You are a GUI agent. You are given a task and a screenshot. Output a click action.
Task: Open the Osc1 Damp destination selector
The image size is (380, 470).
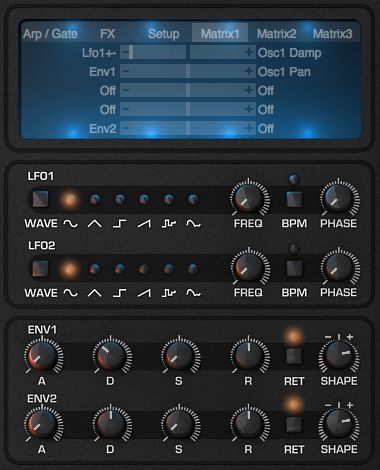click(x=289, y=53)
